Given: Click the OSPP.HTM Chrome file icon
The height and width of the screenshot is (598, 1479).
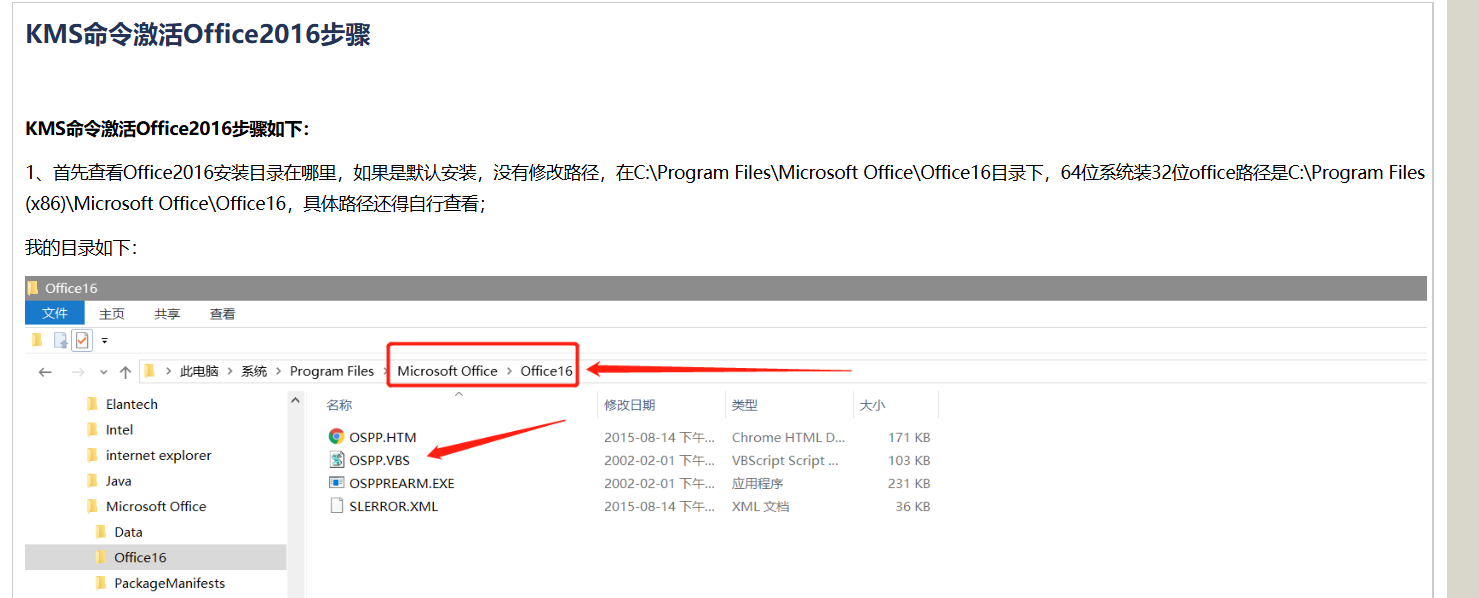Looking at the screenshot, I should coord(336,437).
